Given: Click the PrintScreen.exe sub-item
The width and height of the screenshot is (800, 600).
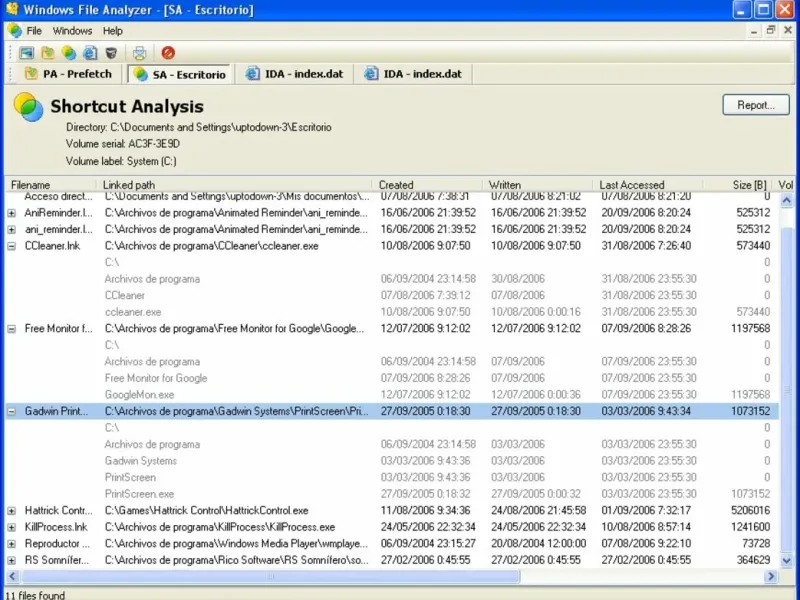Looking at the screenshot, I should pyautogui.click(x=139, y=494).
